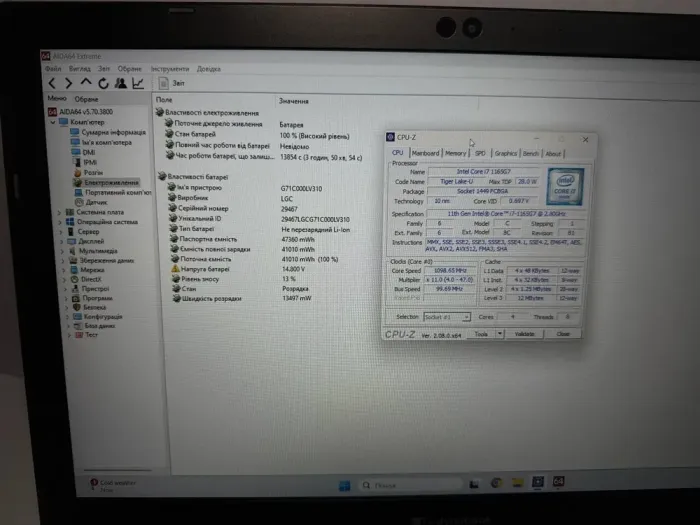Expand the DirectX tree node
This screenshot has height=525, width=700.
pos(63,279)
